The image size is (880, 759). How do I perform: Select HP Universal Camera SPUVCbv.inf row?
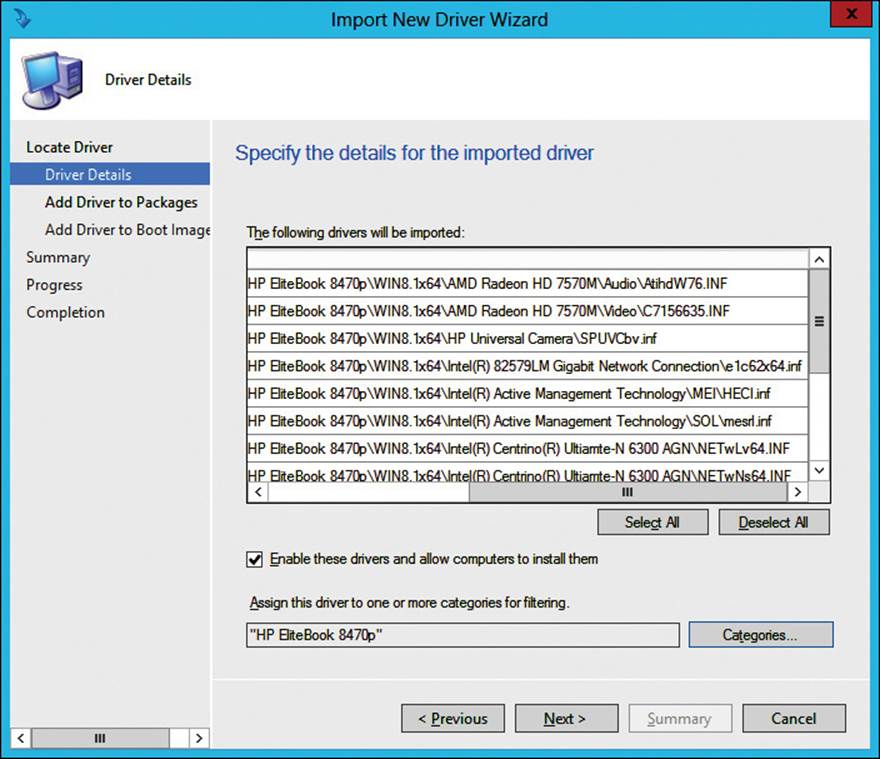point(528,339)
